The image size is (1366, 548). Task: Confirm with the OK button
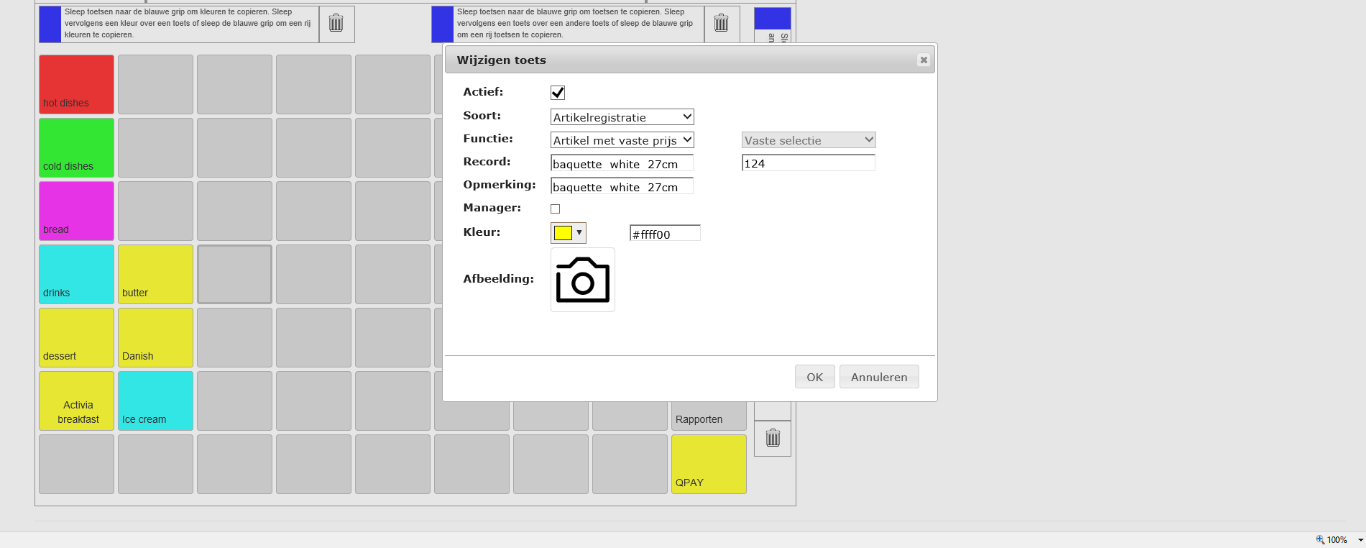(814, 377)
